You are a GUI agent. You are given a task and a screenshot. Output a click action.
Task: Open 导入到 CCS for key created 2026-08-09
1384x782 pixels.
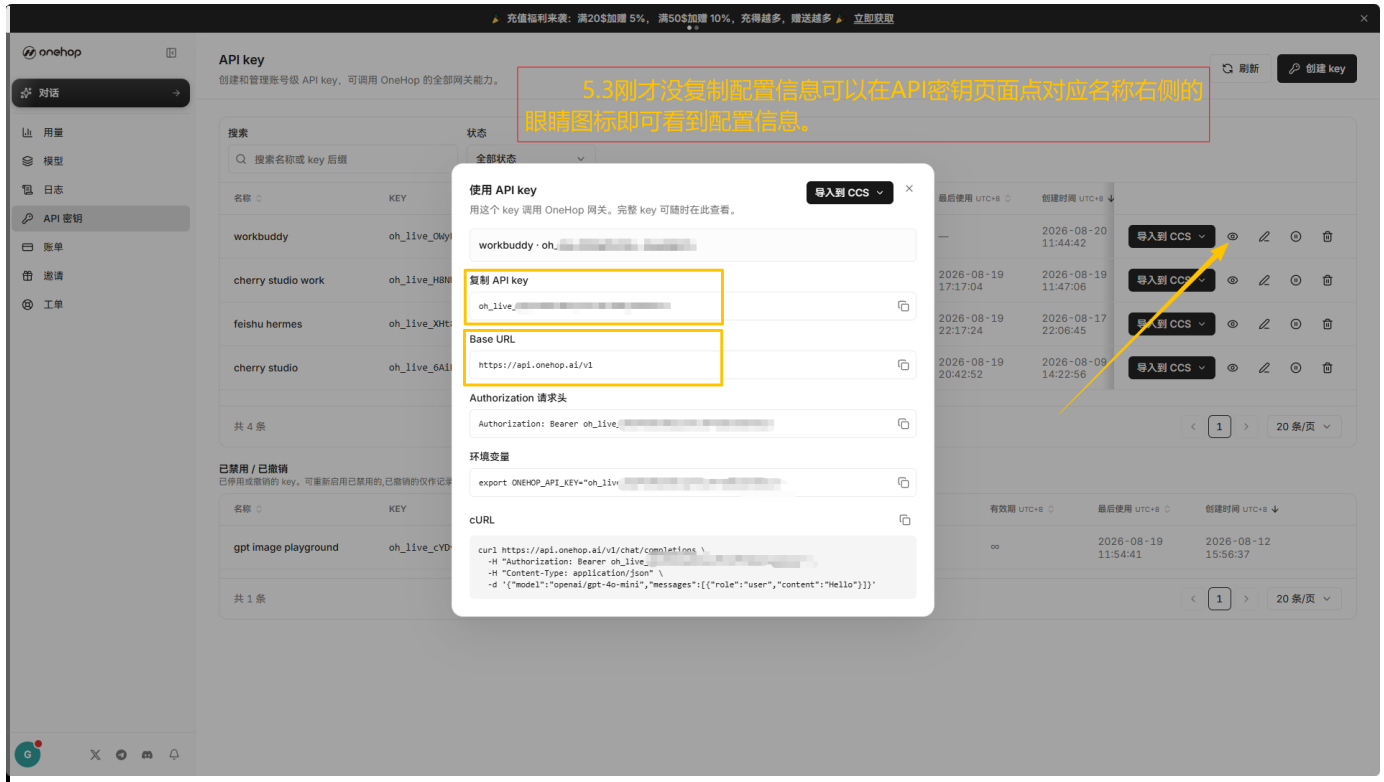[x=1171, y=368]
